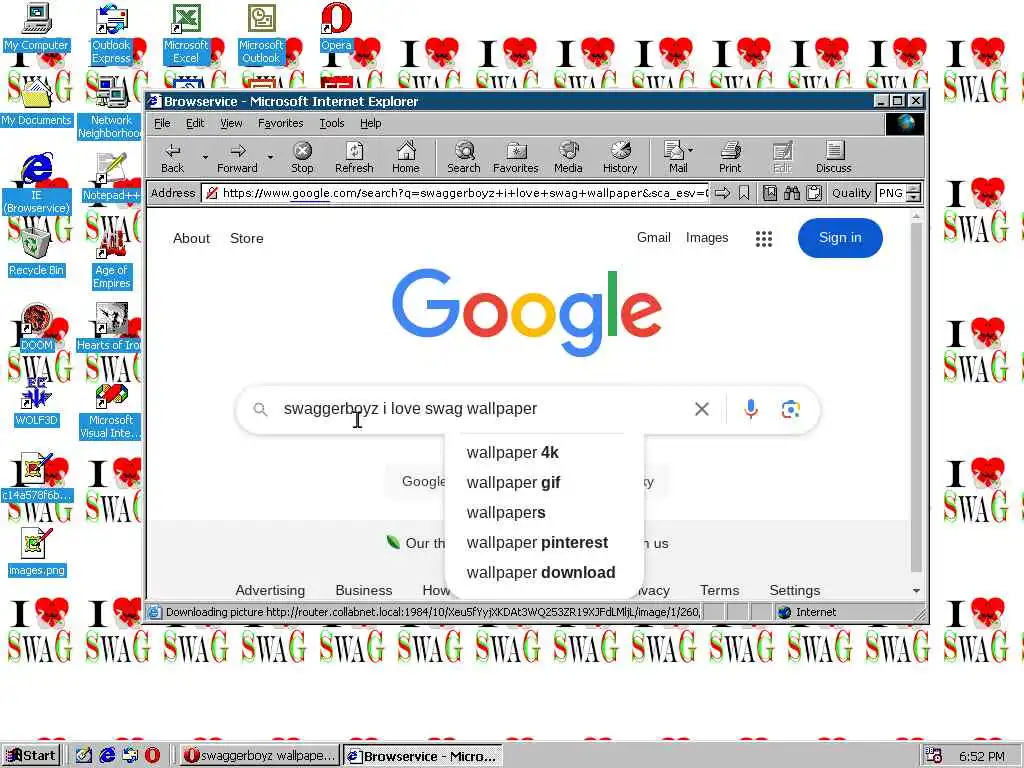Click the Discuss toolbar button

[833, 157]
